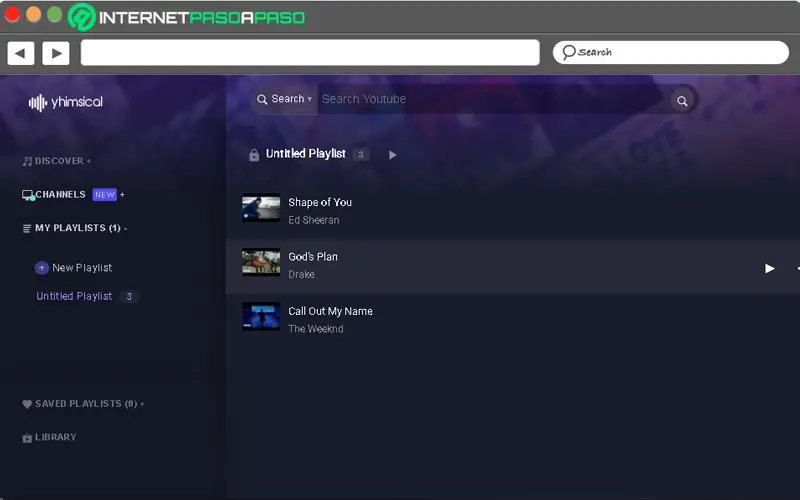
Task: Click the 3 count badge in sidebar
Action: click(129, 296)
